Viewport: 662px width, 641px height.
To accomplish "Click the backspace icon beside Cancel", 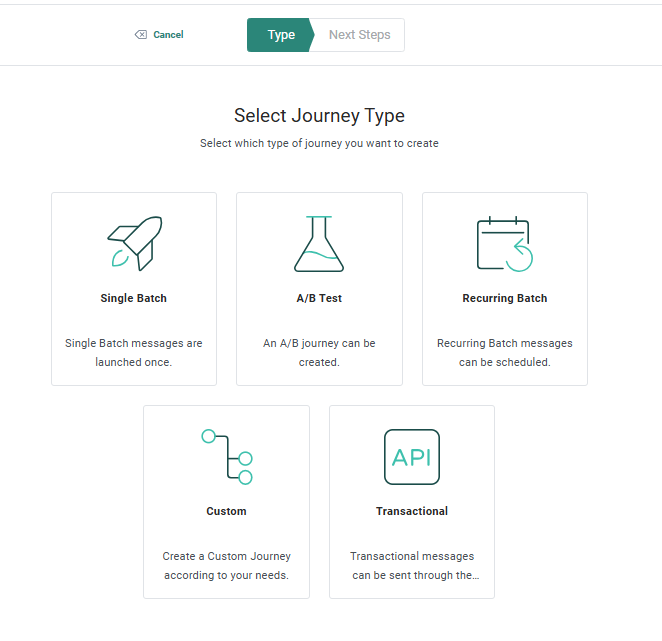I will tap(141, 35).
